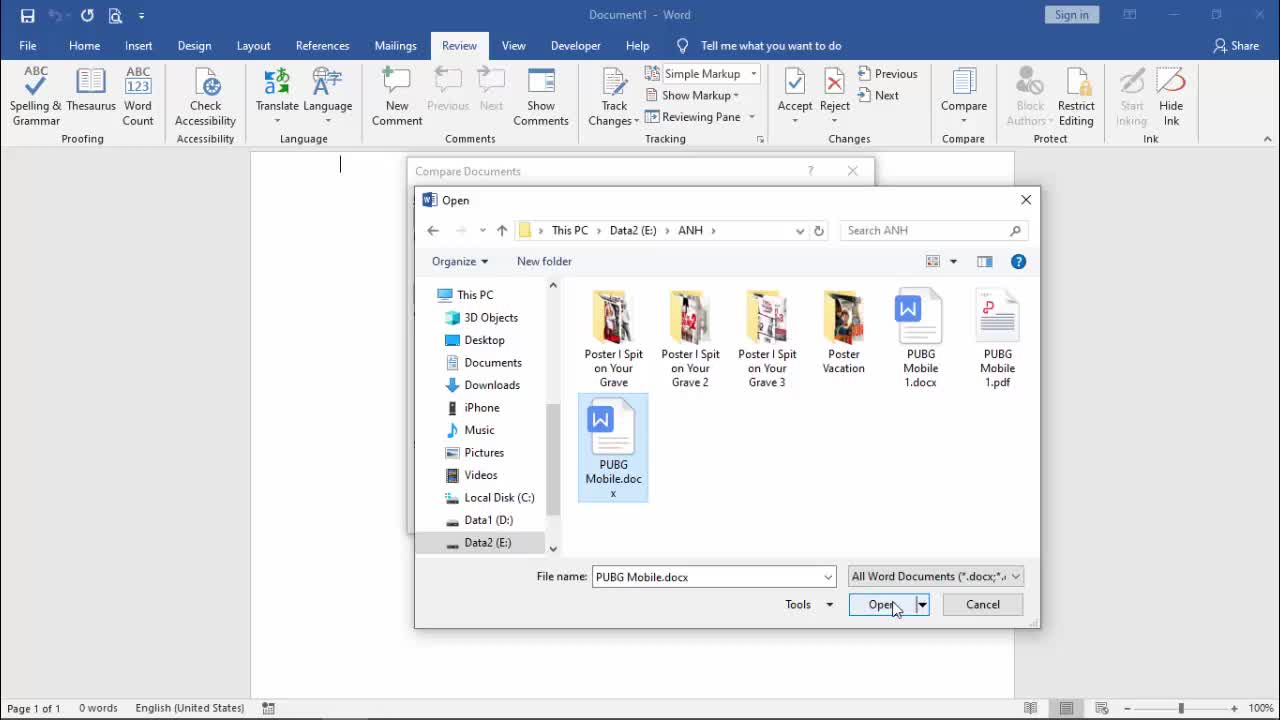The width and height of the screenshot is (1280, 720).
Task: Toggle the preview pane icon
Action: (x=985, y=262)
